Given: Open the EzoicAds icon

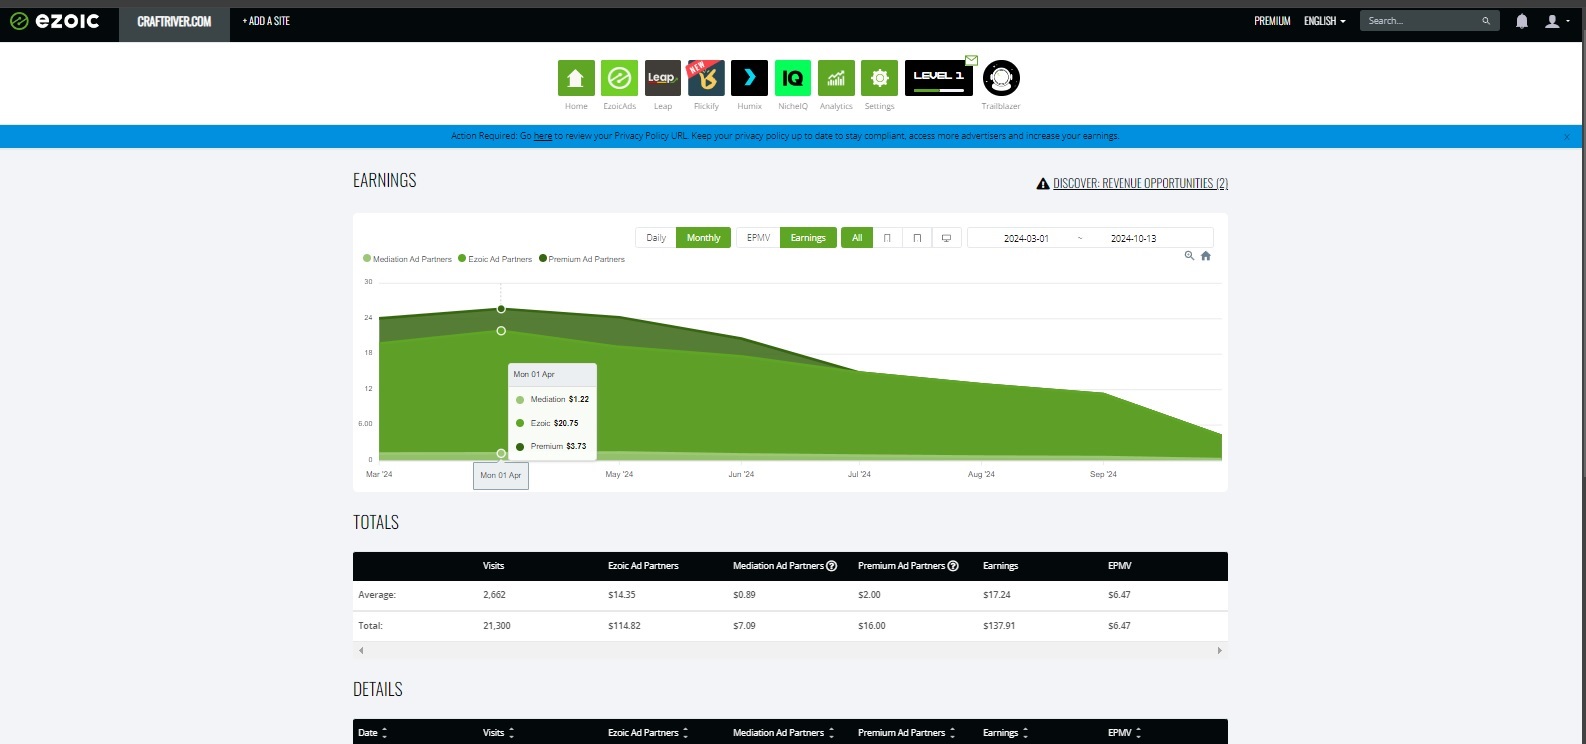Looking at the screenshot, I should [x=619, y=78].
